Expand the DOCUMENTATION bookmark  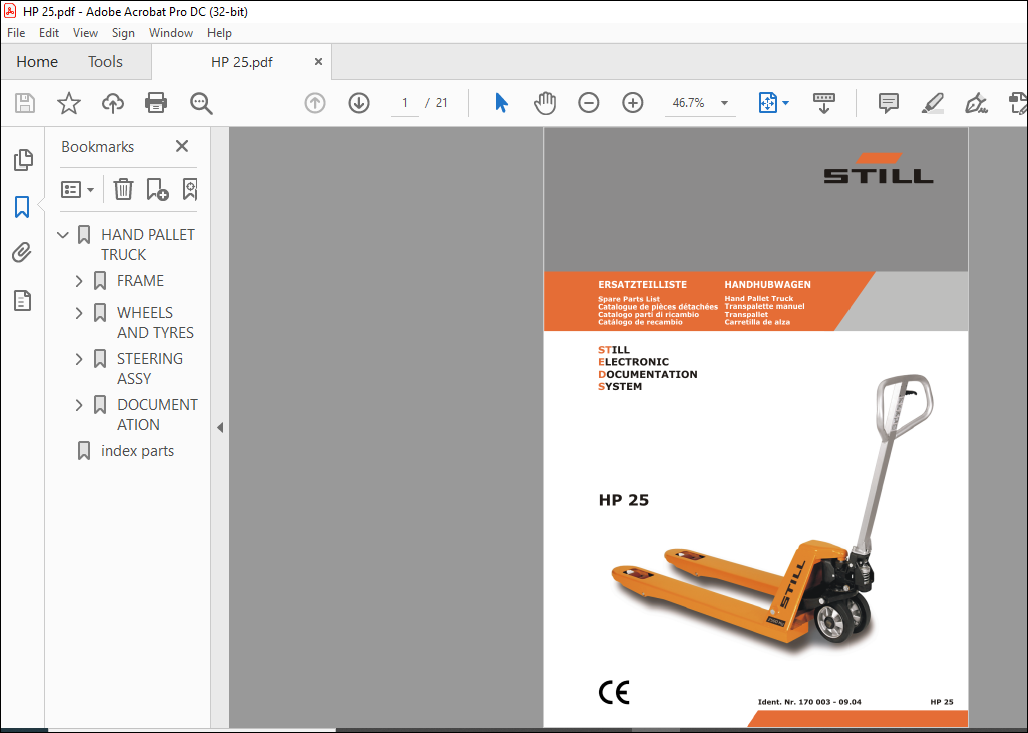(x=79, y=405)
